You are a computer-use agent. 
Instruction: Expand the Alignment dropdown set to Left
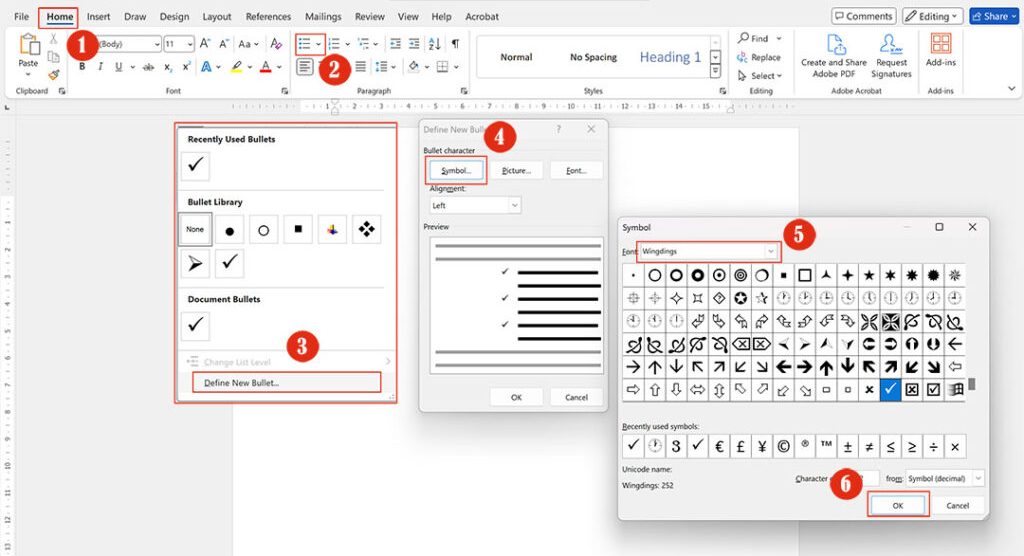pos(474,205)
